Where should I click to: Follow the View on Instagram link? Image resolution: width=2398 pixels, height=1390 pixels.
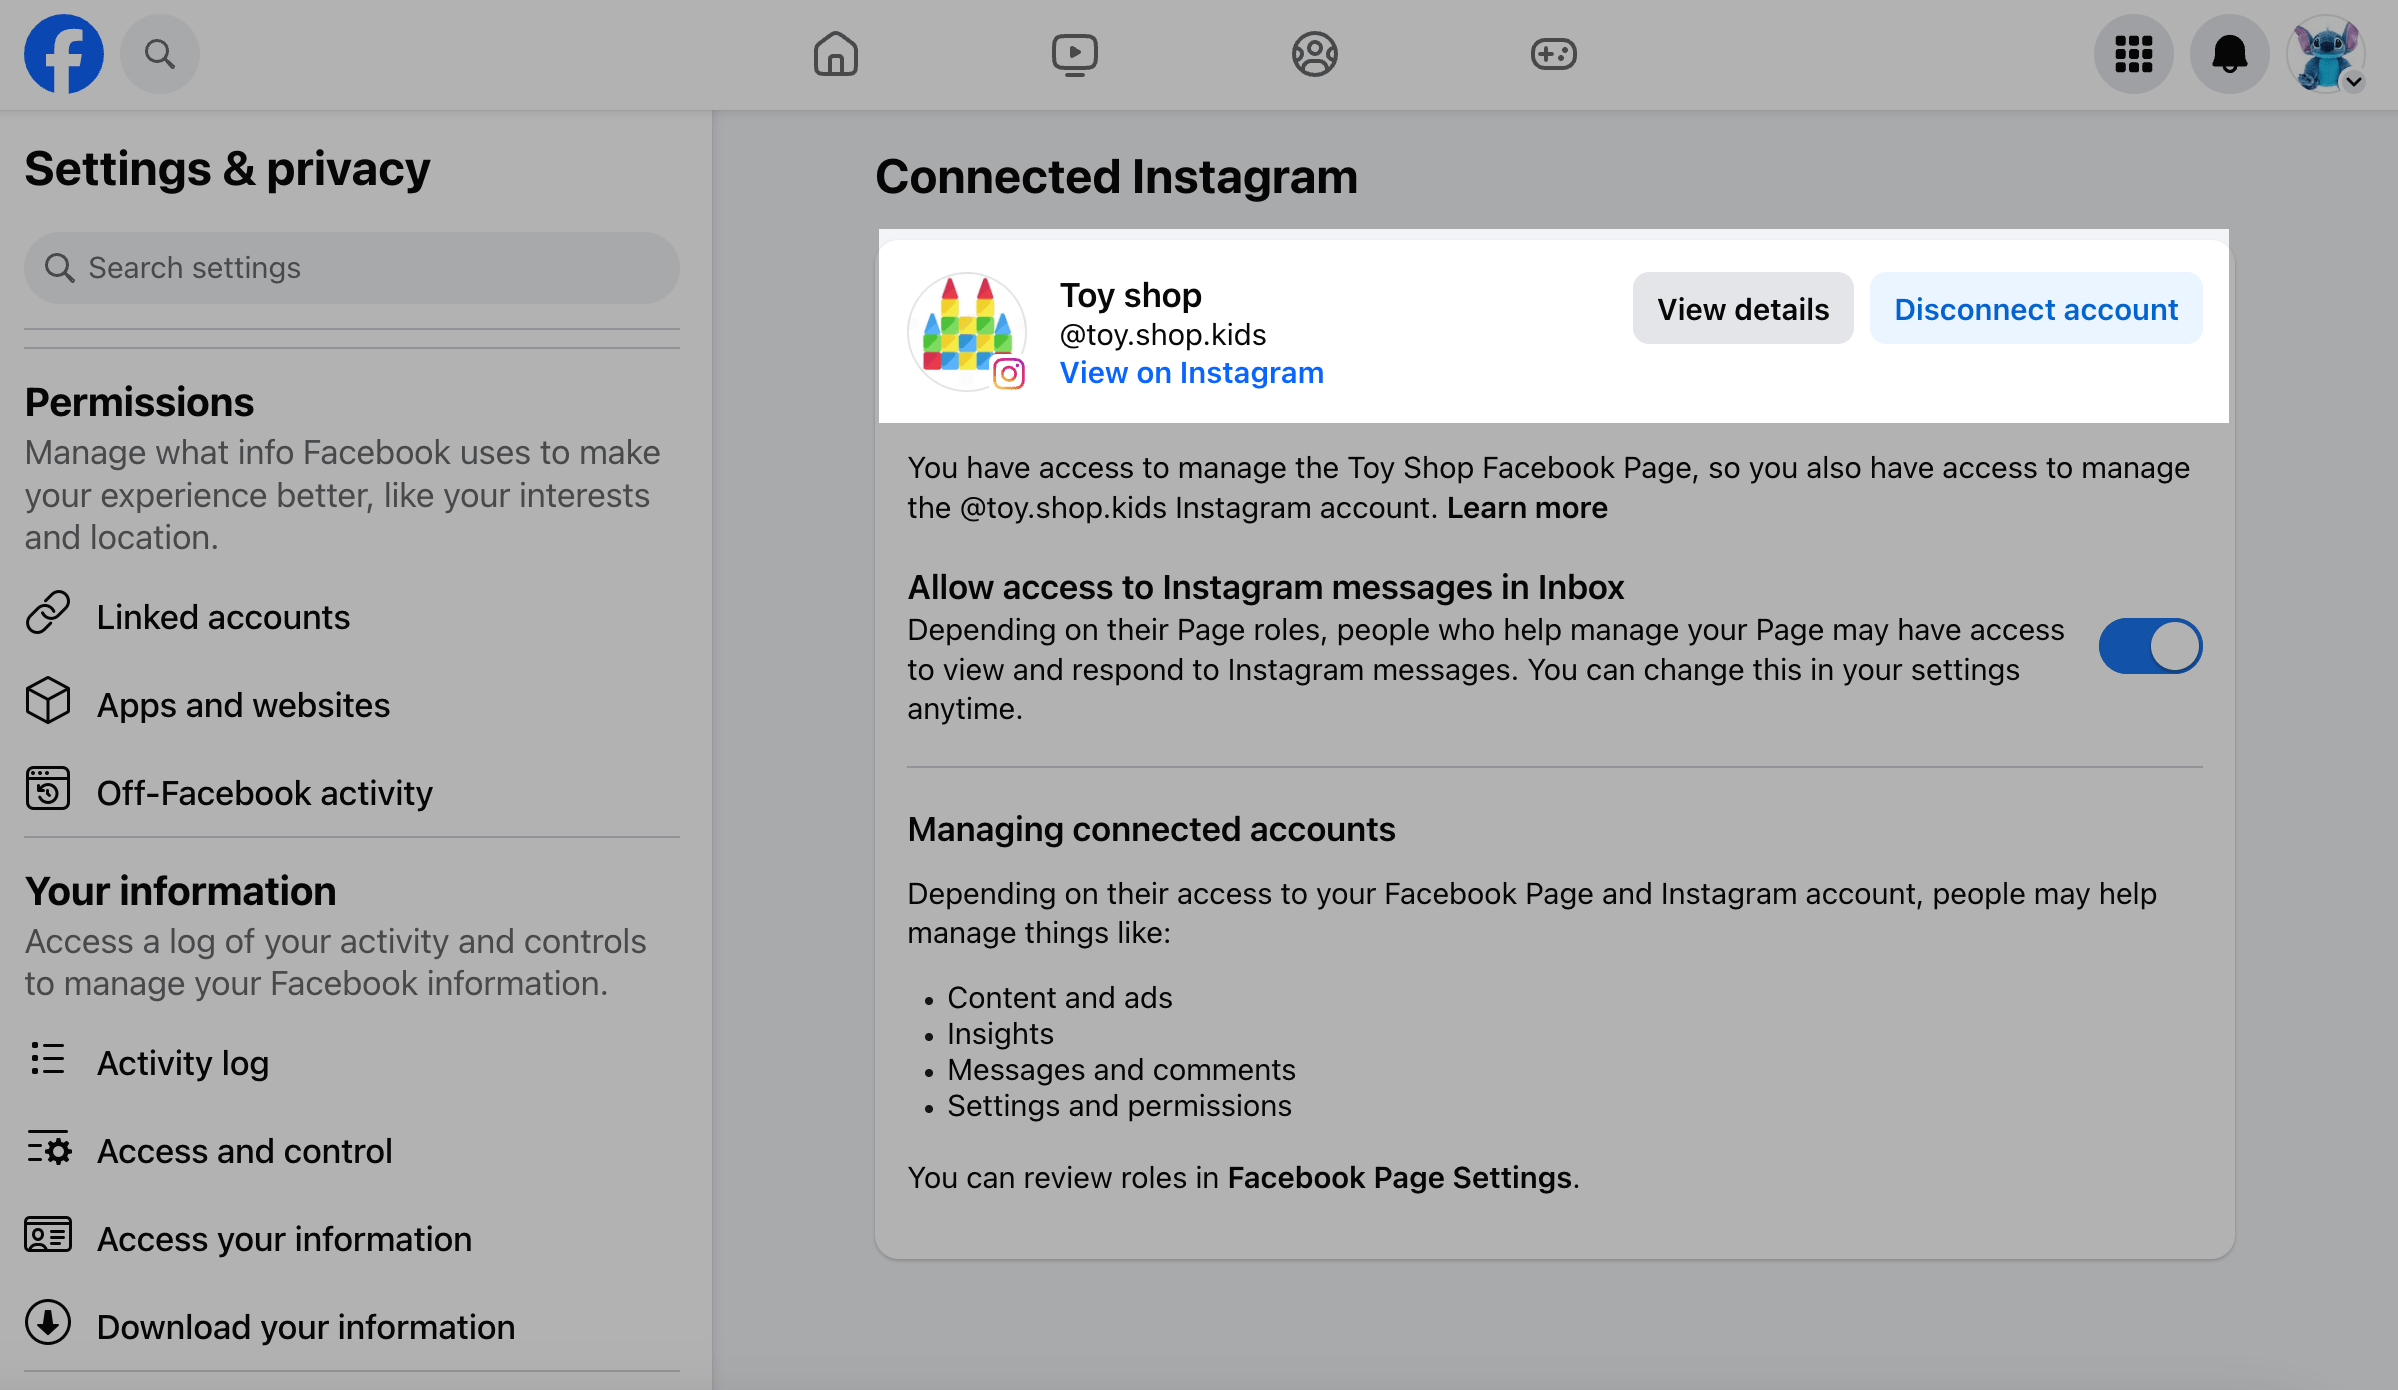coord(1191,373)
